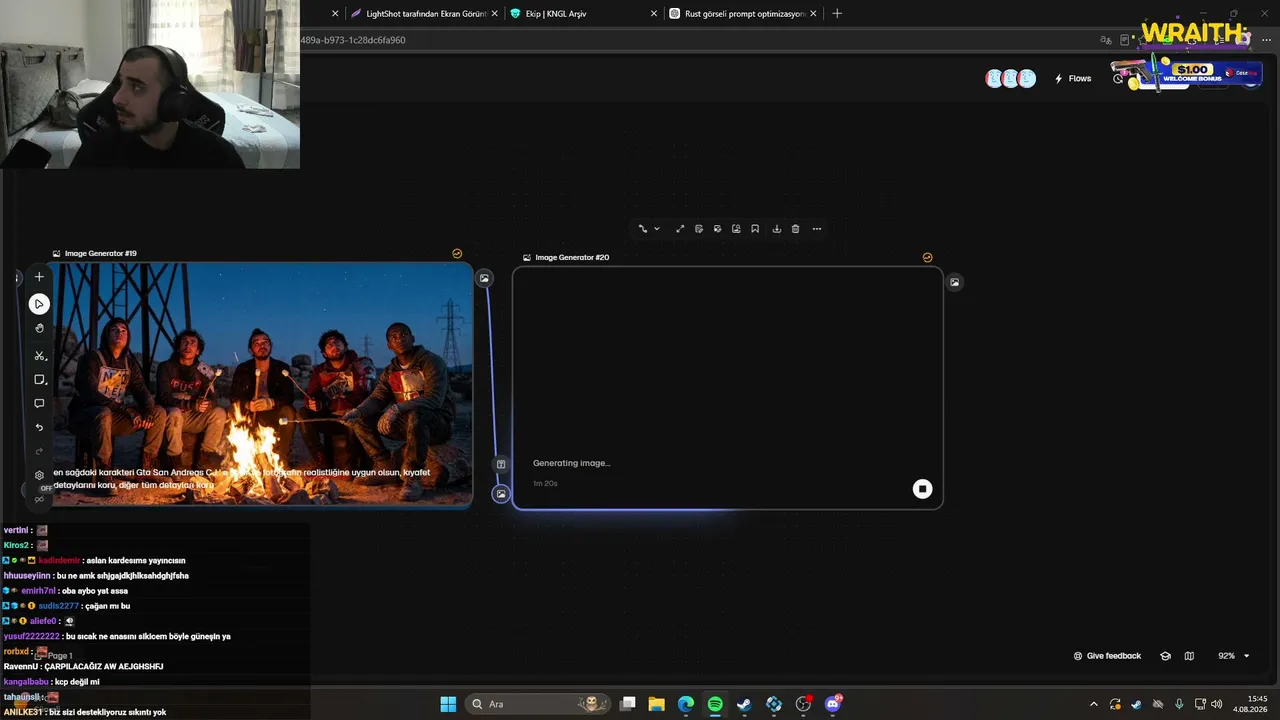This screenshot has height=720, width=1280.
Task: Select the hand pan tool
Action: (39, 328)
